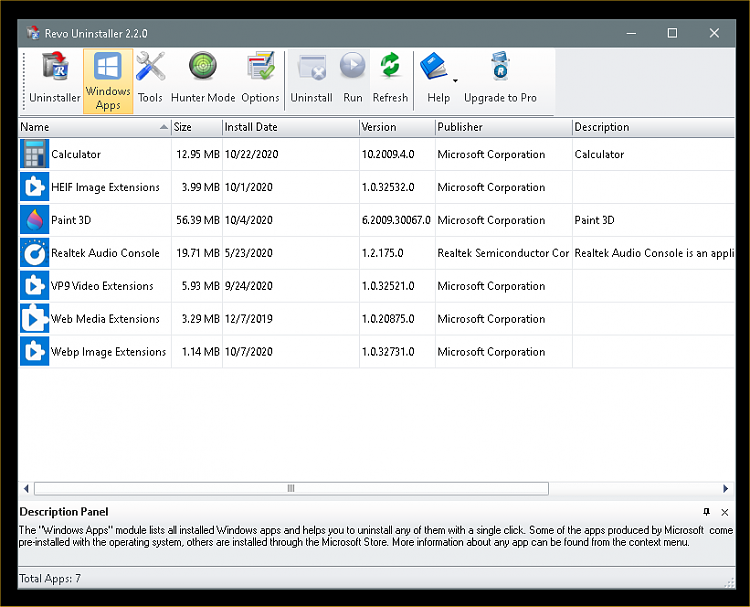Click the horizontal scrollbar thumb

[291, 488]
